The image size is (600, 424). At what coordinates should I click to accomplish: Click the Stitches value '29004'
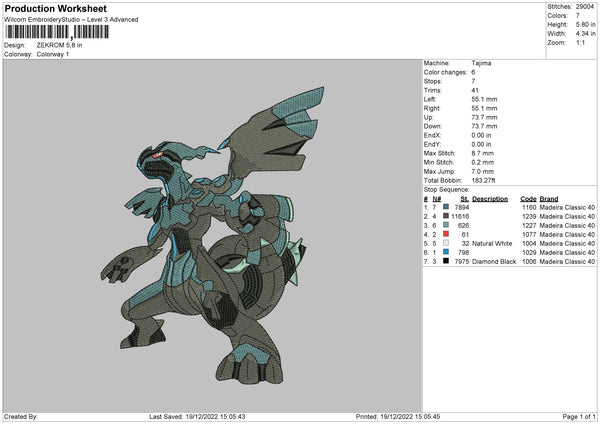[x=585, y=7]
